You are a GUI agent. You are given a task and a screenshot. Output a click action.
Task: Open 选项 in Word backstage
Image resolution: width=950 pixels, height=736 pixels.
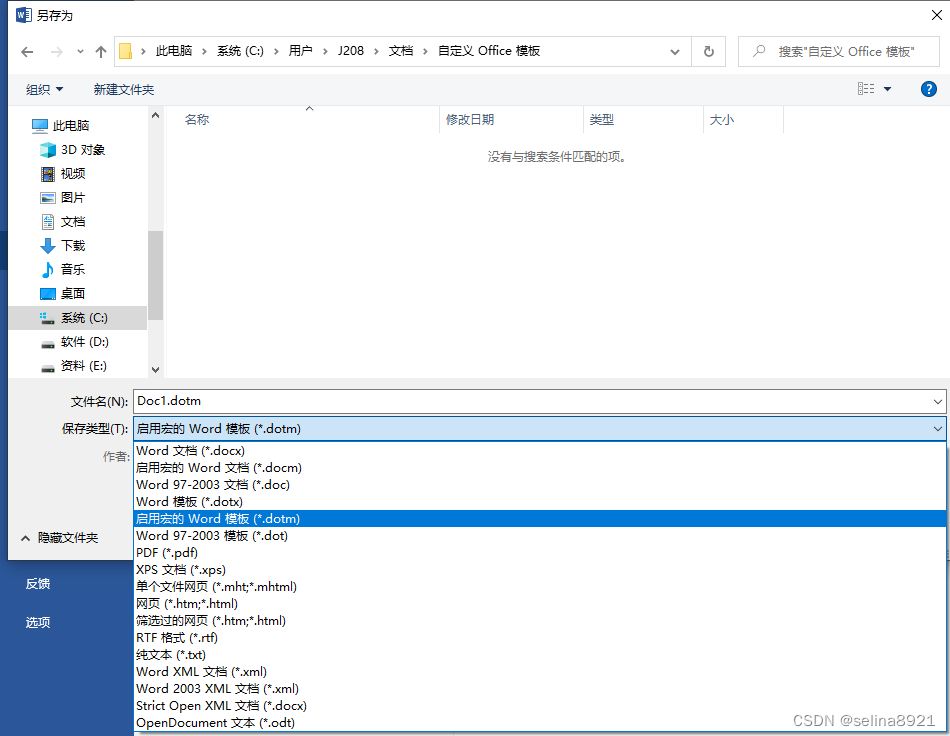click(x=38, y=622)
